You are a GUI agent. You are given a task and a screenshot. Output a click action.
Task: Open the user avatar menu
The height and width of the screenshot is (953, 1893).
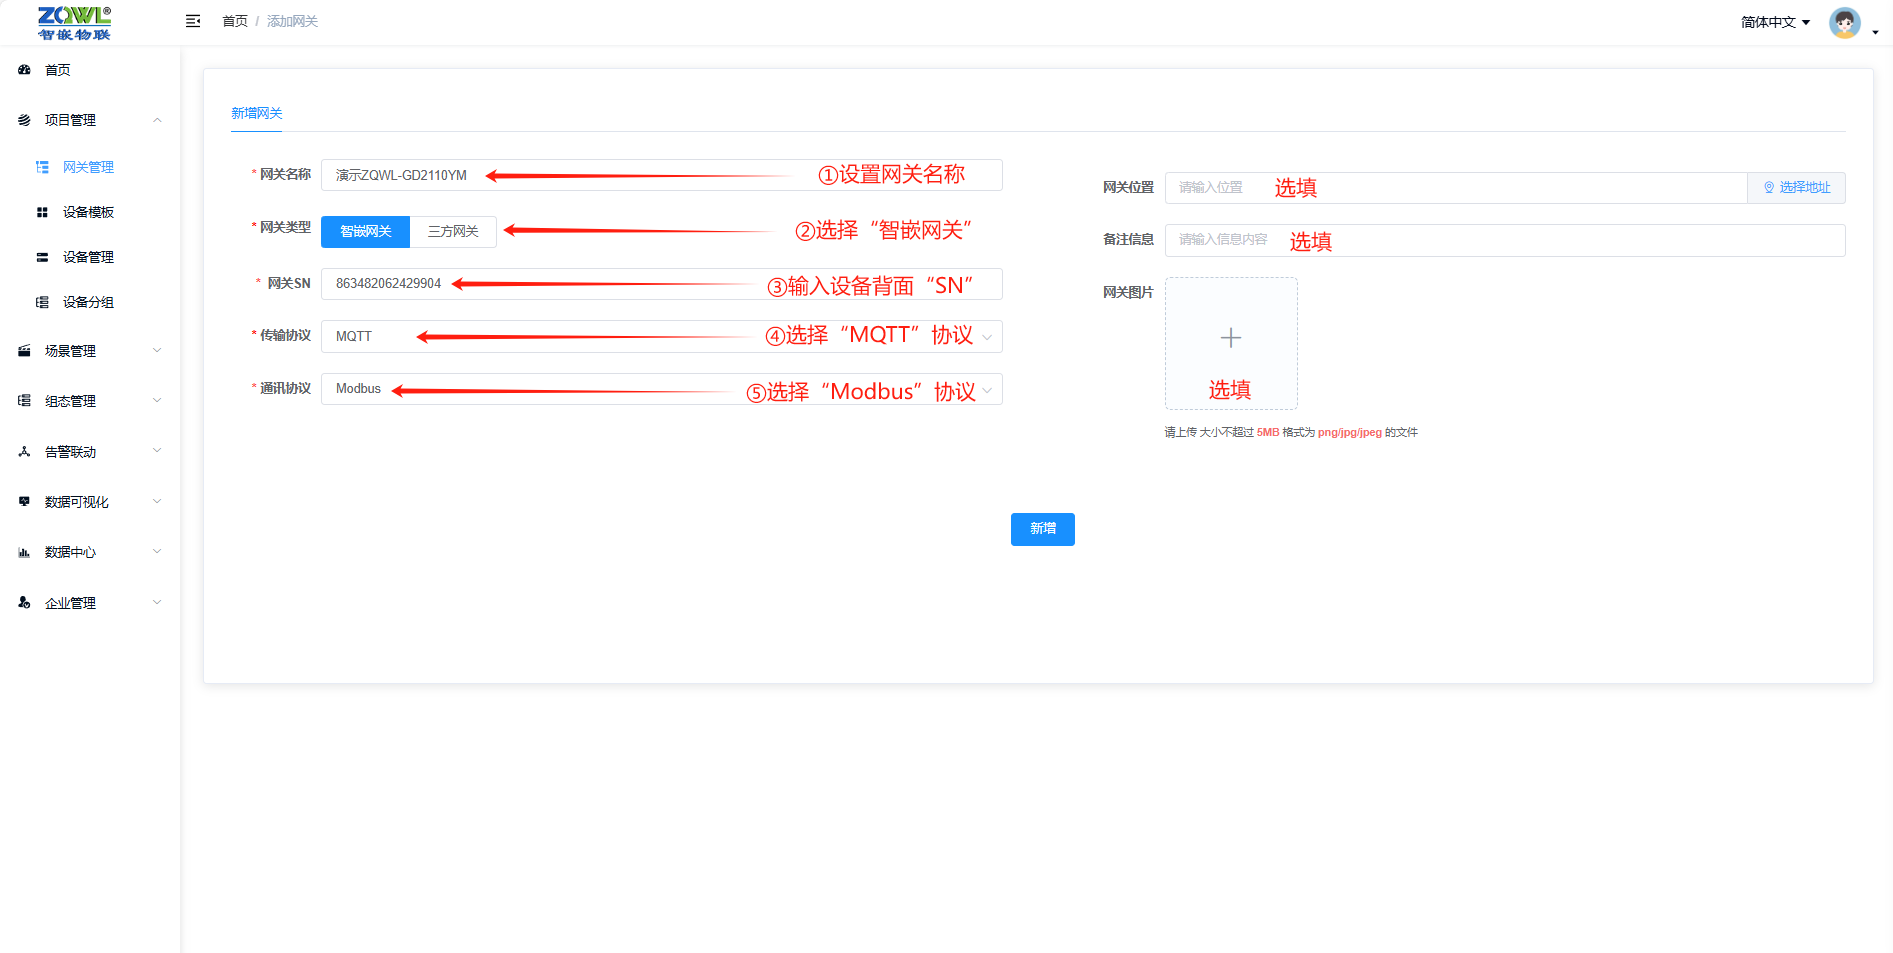click(x=1845, y=22)
